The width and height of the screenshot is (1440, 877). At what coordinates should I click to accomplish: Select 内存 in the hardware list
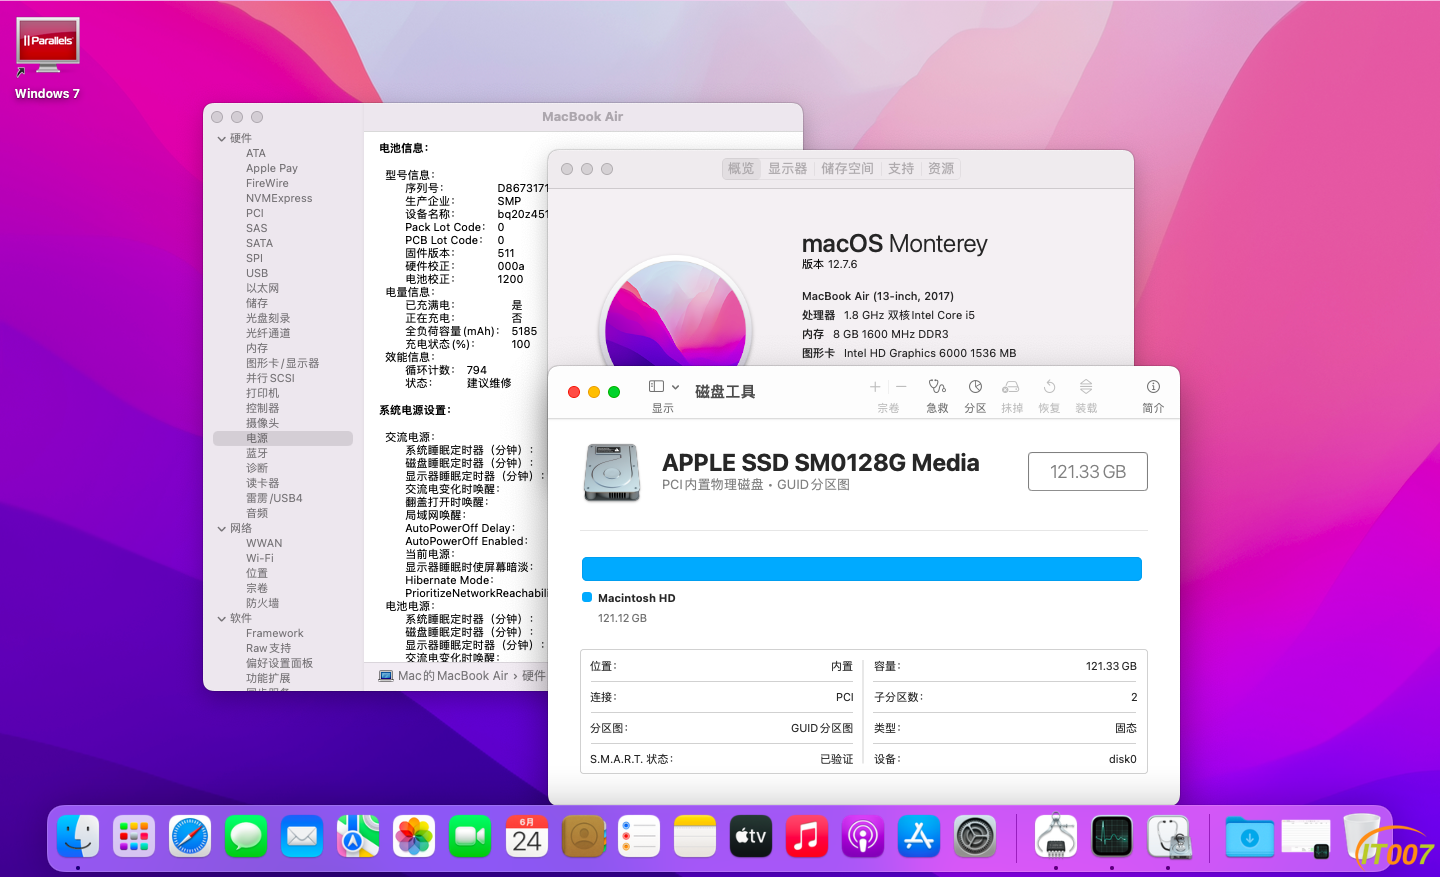click(257, 348)
